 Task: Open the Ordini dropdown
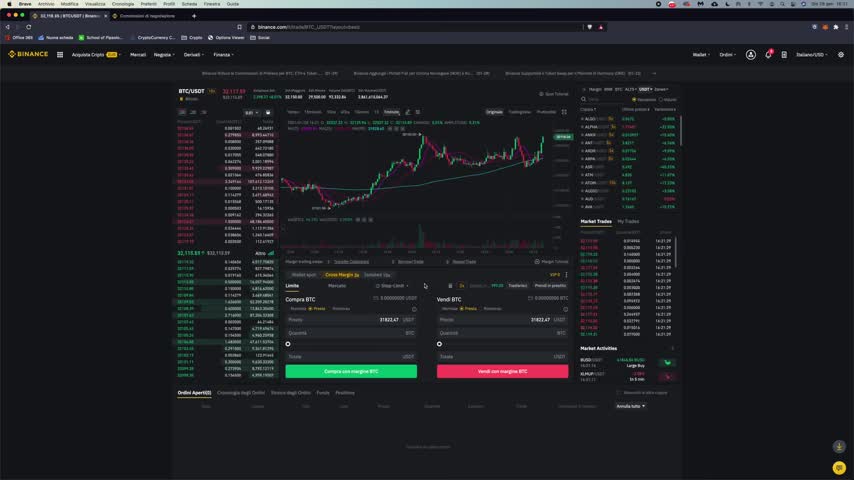(x=727, y=54)
